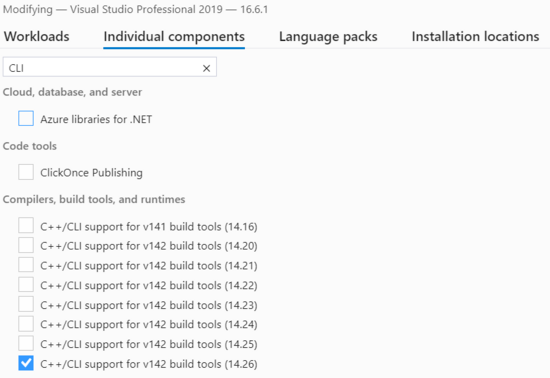This screenshot has width=550, height=378.
Task: Click inside the CLI search field
Action: click(x=102, y=67)
